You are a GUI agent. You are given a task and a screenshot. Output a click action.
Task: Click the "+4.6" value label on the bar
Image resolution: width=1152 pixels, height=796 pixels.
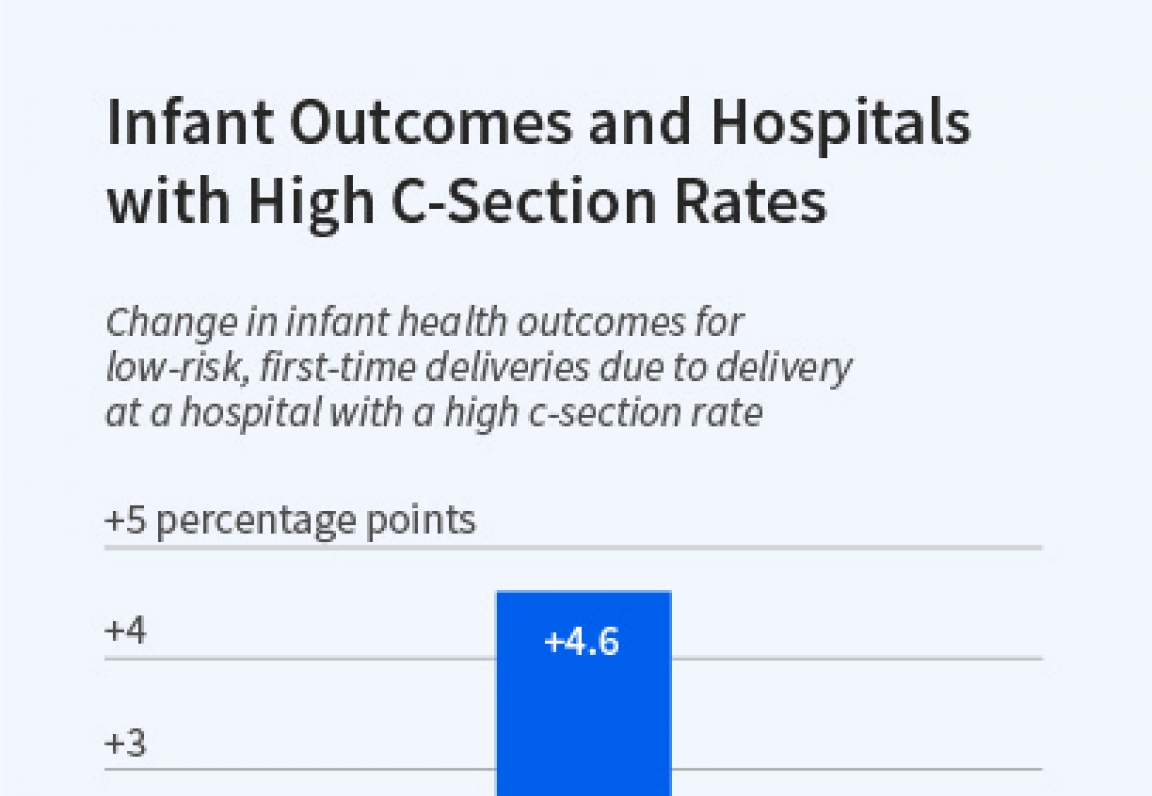coord(582,642)
